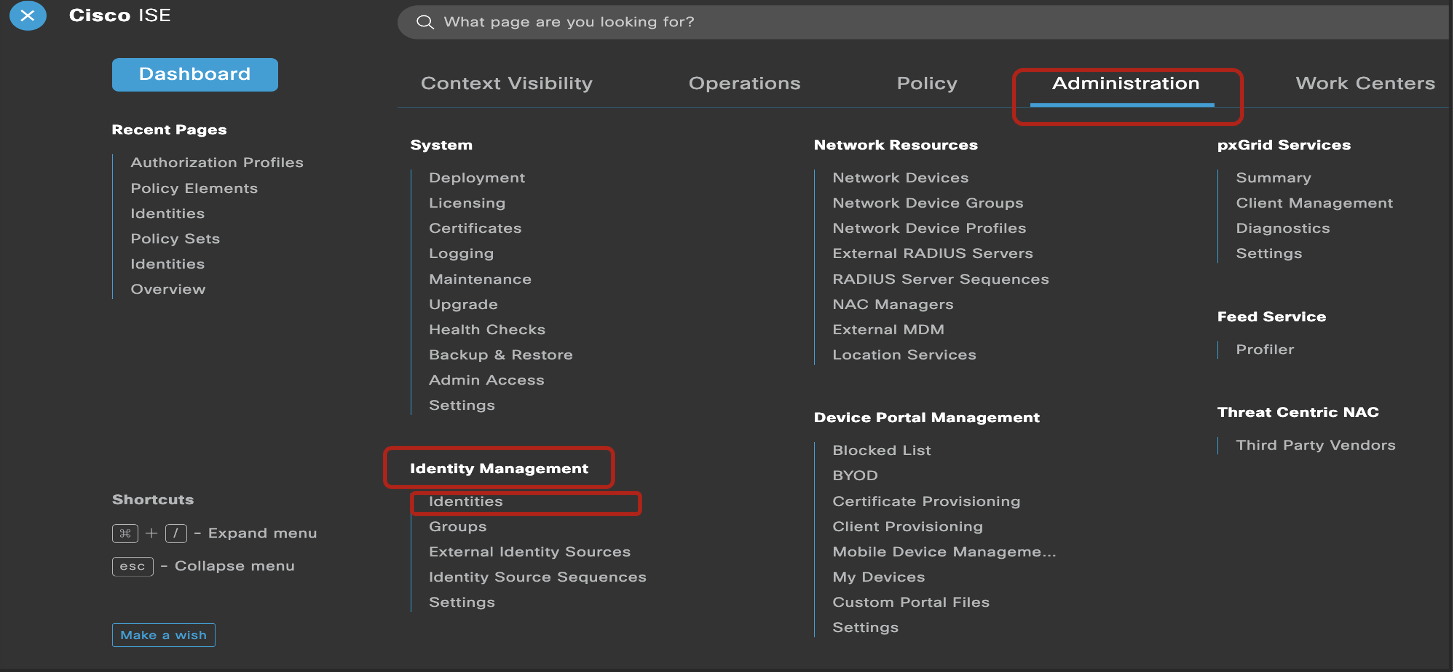Click the Make a wish button
Image resolution: width=1454 pixels, height=672 pixels.
[163, 634]
